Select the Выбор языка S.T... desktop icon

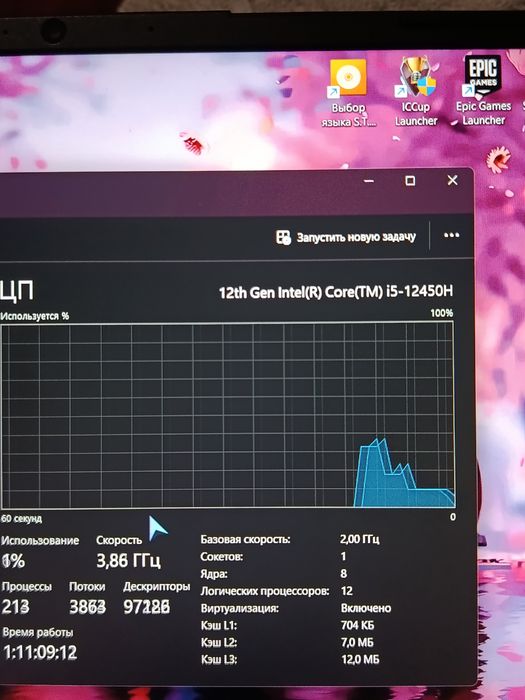point(348,94)
